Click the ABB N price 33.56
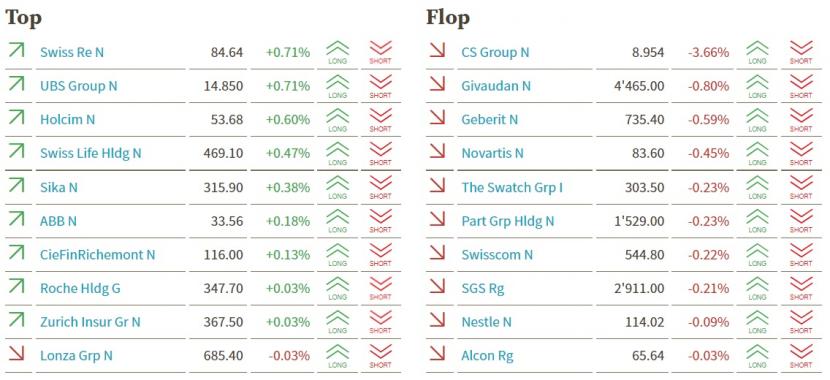 (226, 221)
